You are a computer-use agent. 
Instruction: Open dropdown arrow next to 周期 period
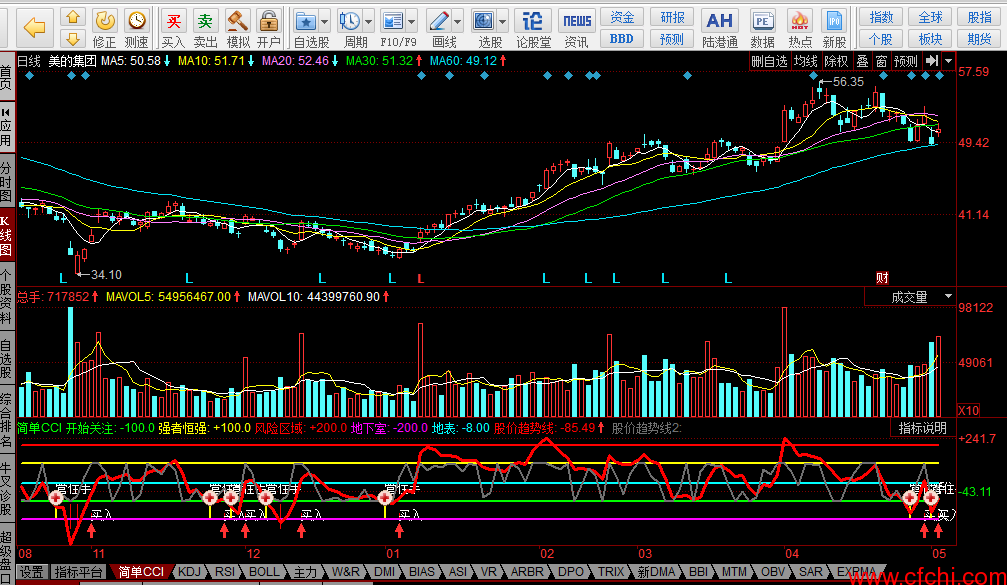[369, 21]
